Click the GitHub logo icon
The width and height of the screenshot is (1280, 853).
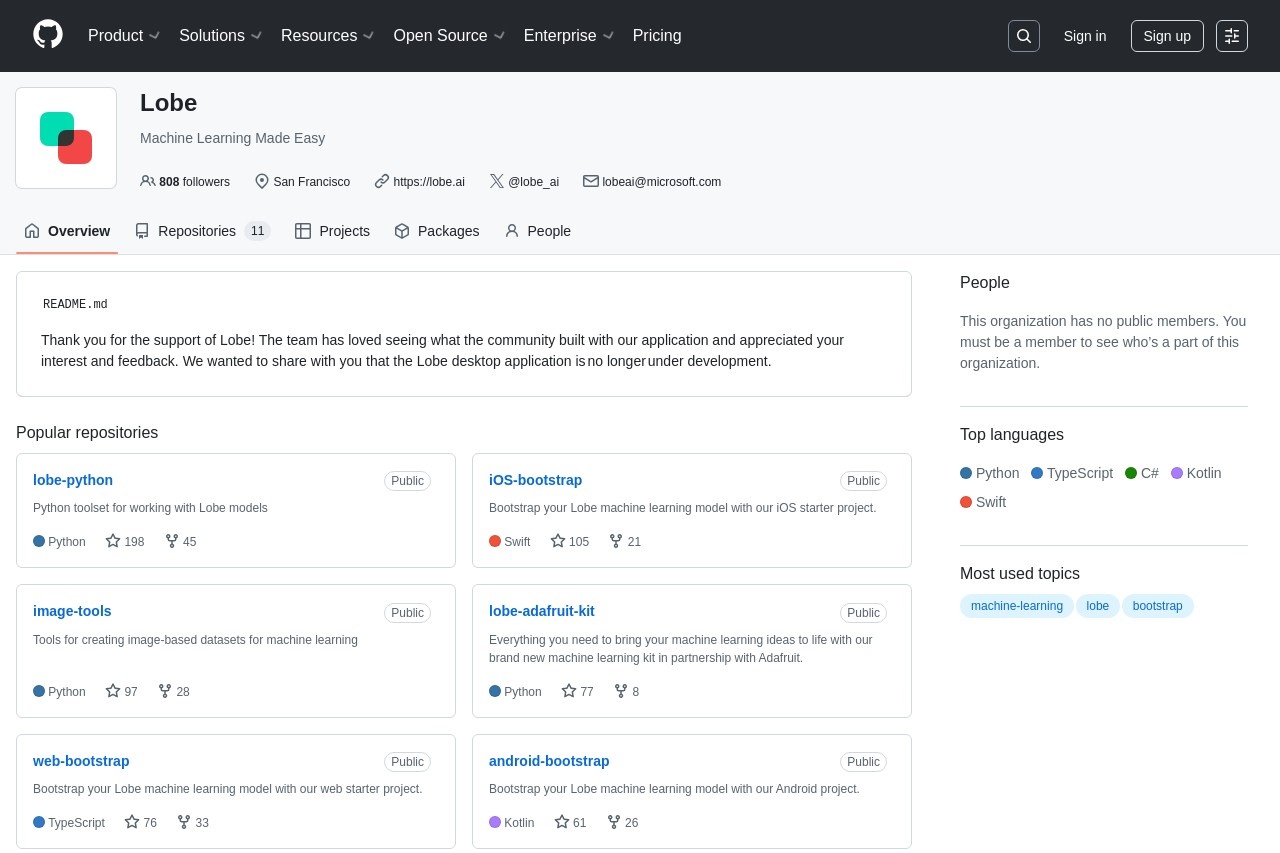point(48,35)
